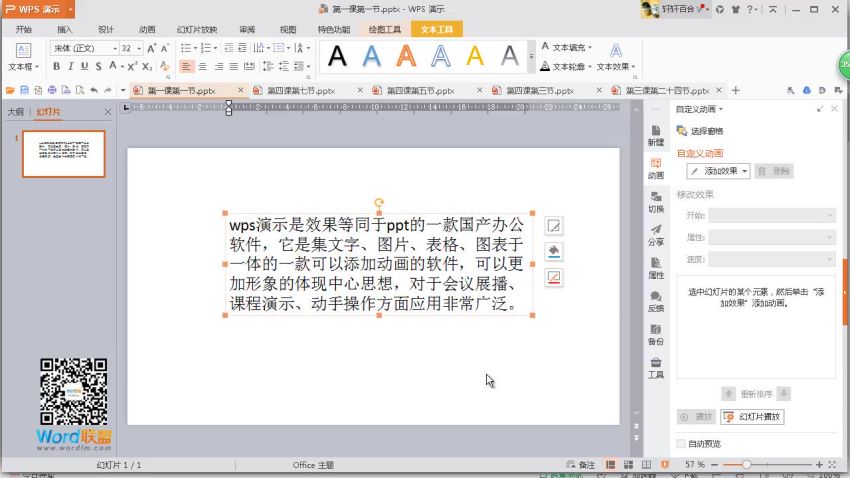Click the increase indent icon
The image size is (850, 478).
pos(242,48)
